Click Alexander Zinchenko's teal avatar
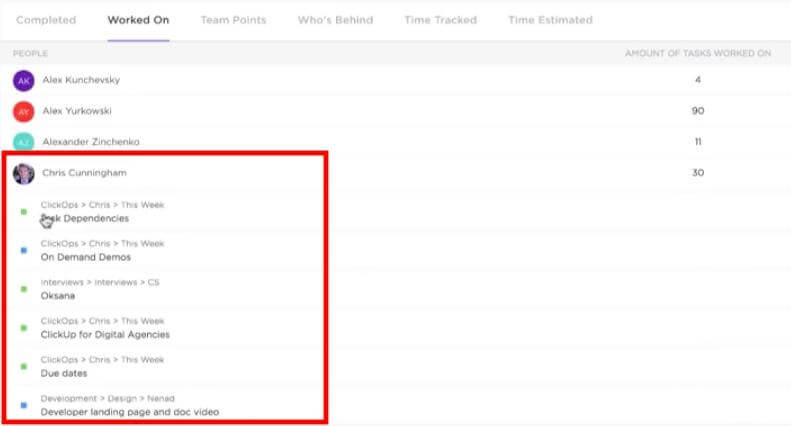This screenshot has height=426, width=791. coord(23,142)
